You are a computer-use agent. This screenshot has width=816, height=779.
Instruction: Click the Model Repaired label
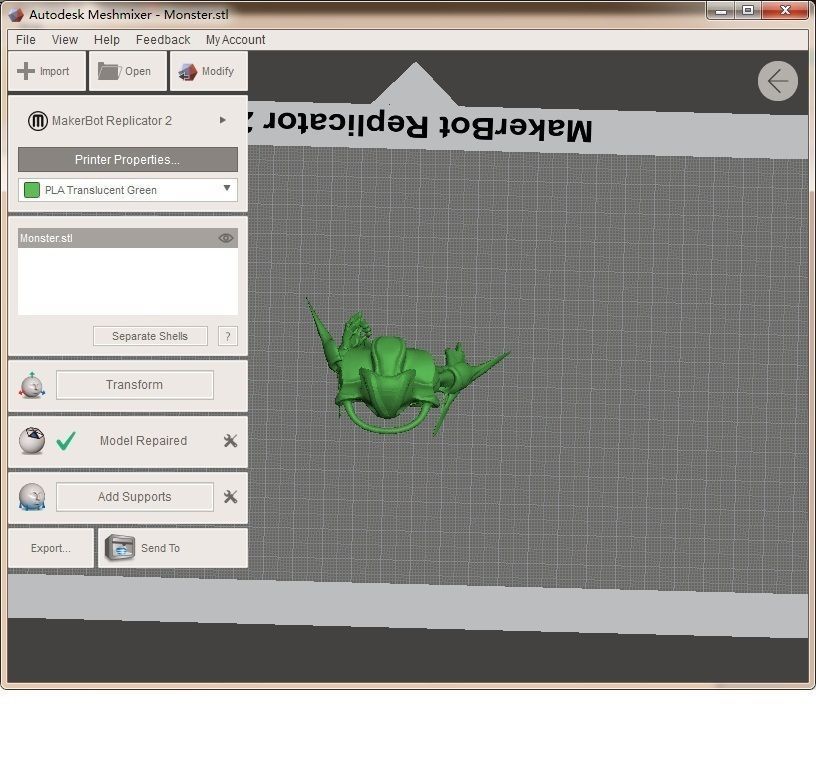point(143,441)
